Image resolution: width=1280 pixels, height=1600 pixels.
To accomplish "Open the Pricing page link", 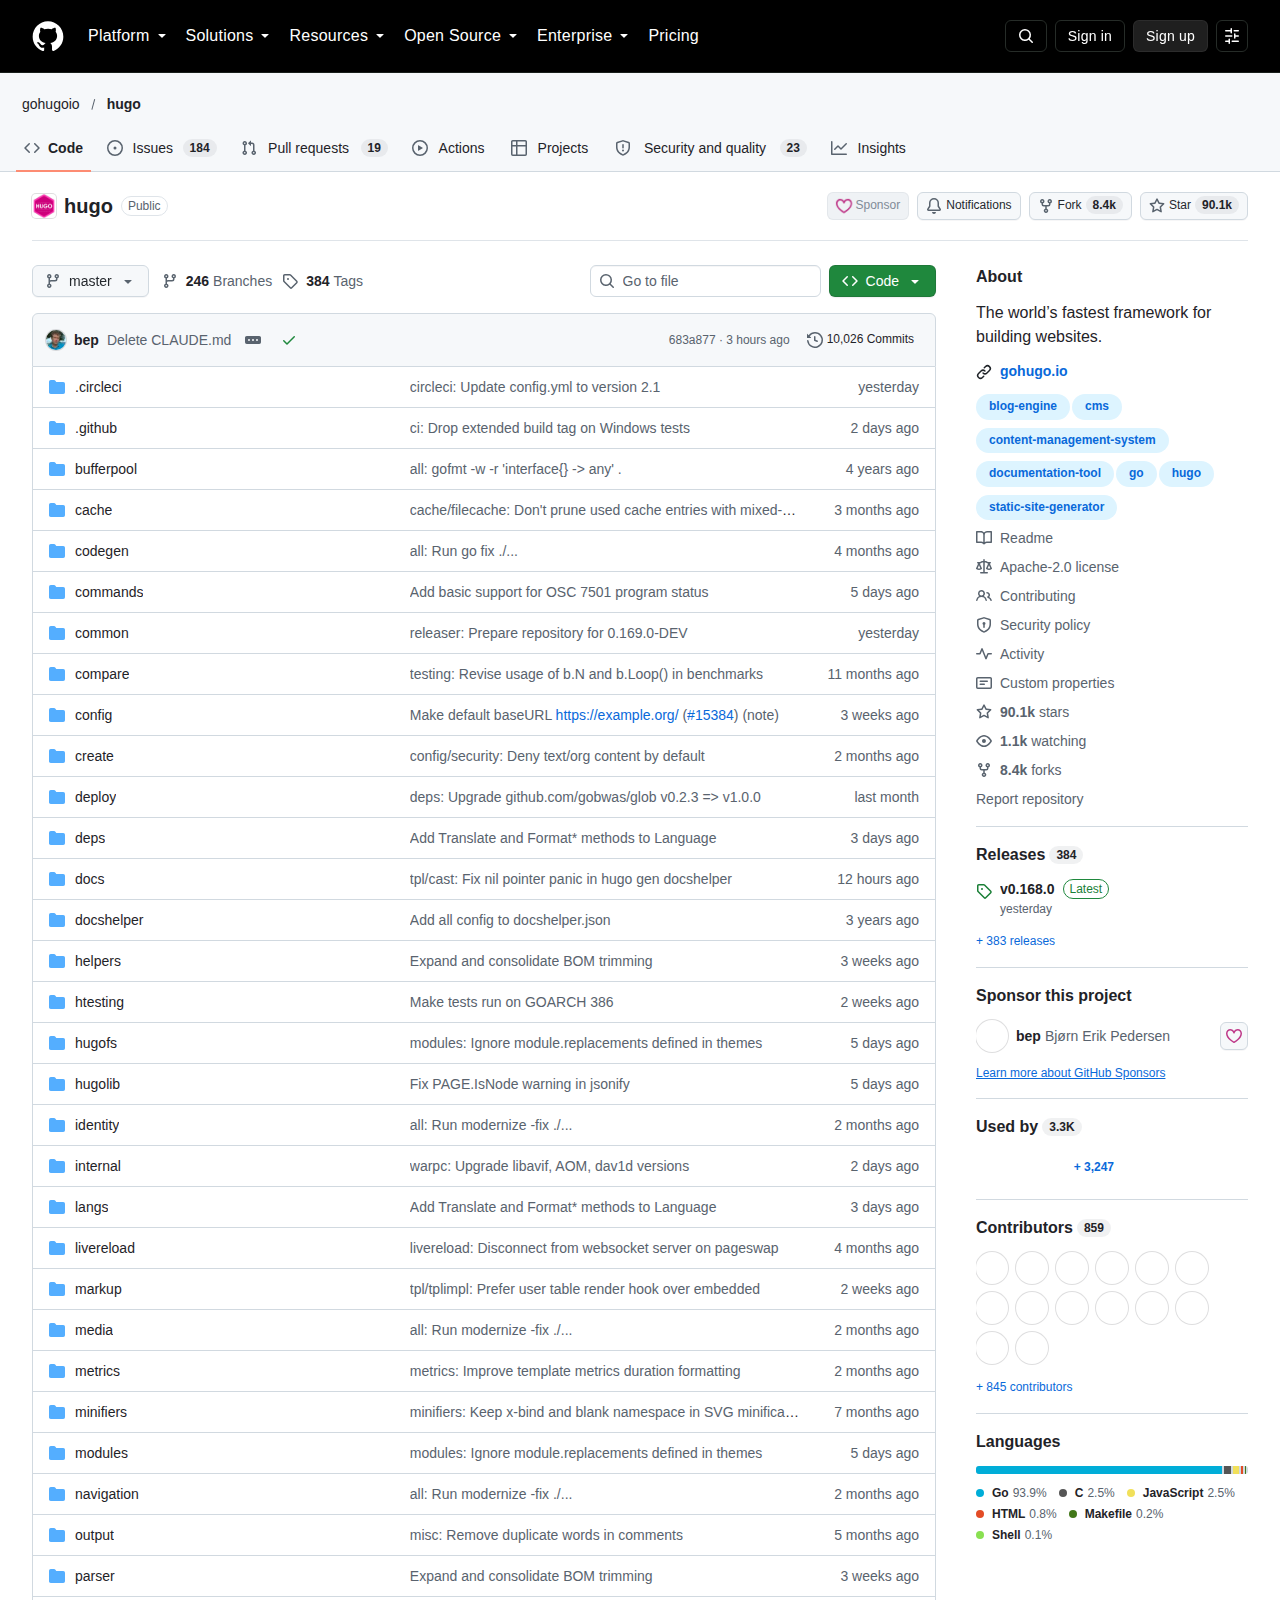I will (x=673, y=36).
